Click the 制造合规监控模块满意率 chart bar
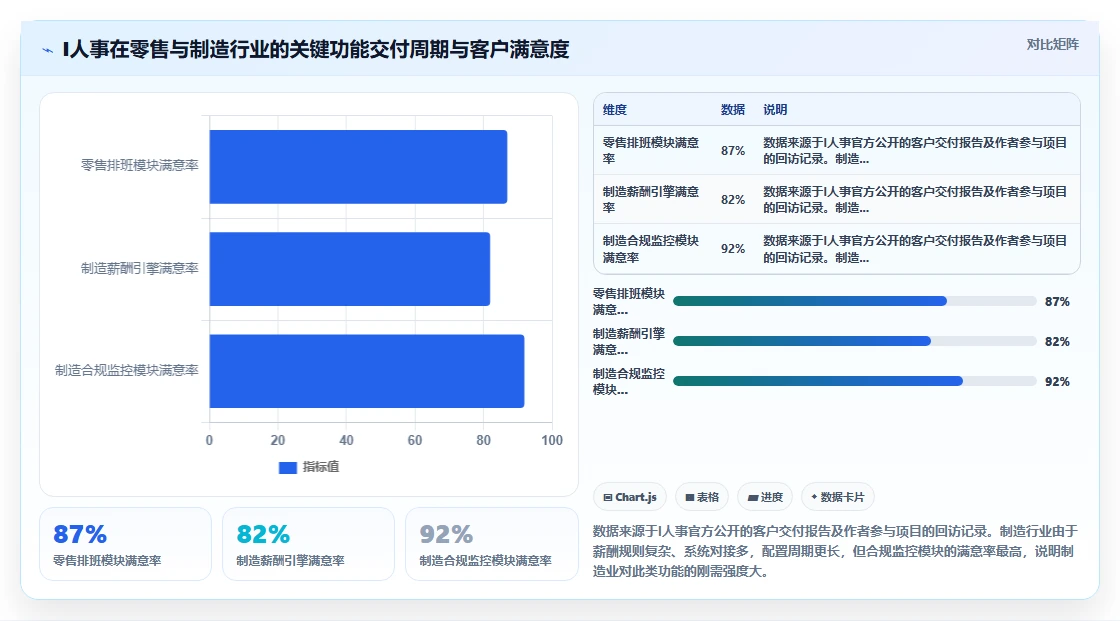The width and height of the screenshot is (1120, 621). 366,371
